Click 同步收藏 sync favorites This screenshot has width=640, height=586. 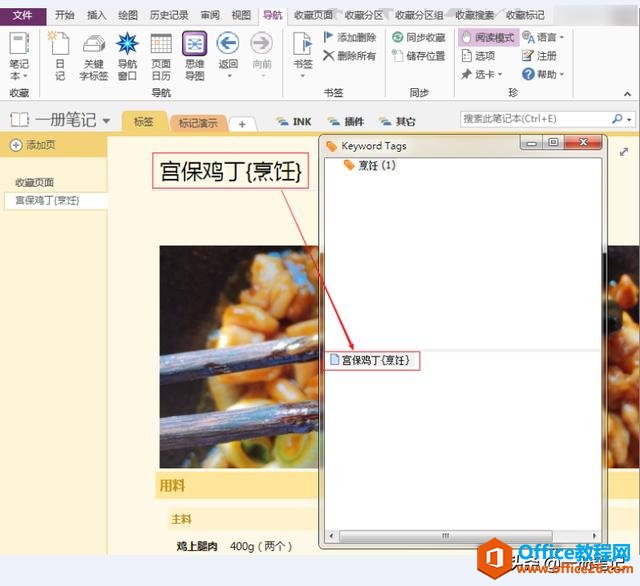click(418, 37)
